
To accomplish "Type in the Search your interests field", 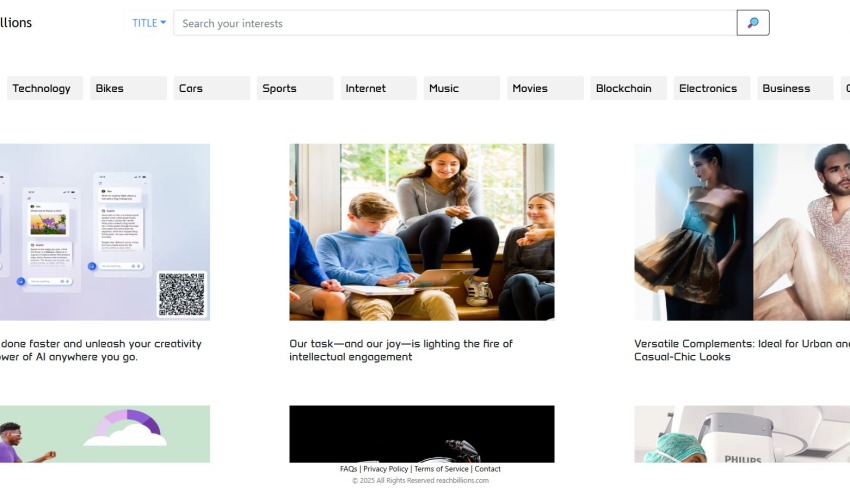I will (454, 23).
